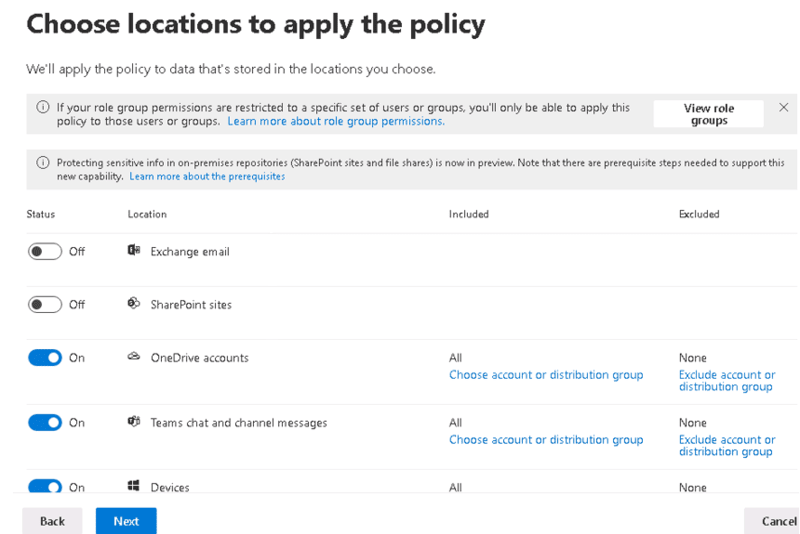
Task: Click the OneDrive accounts cloud icon
Action: click(x=134, y=357)
